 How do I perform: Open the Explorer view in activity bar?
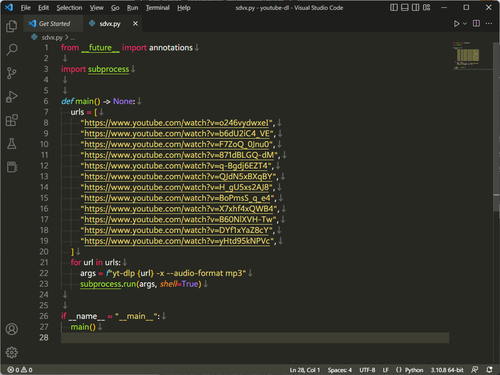click(12, 26)
